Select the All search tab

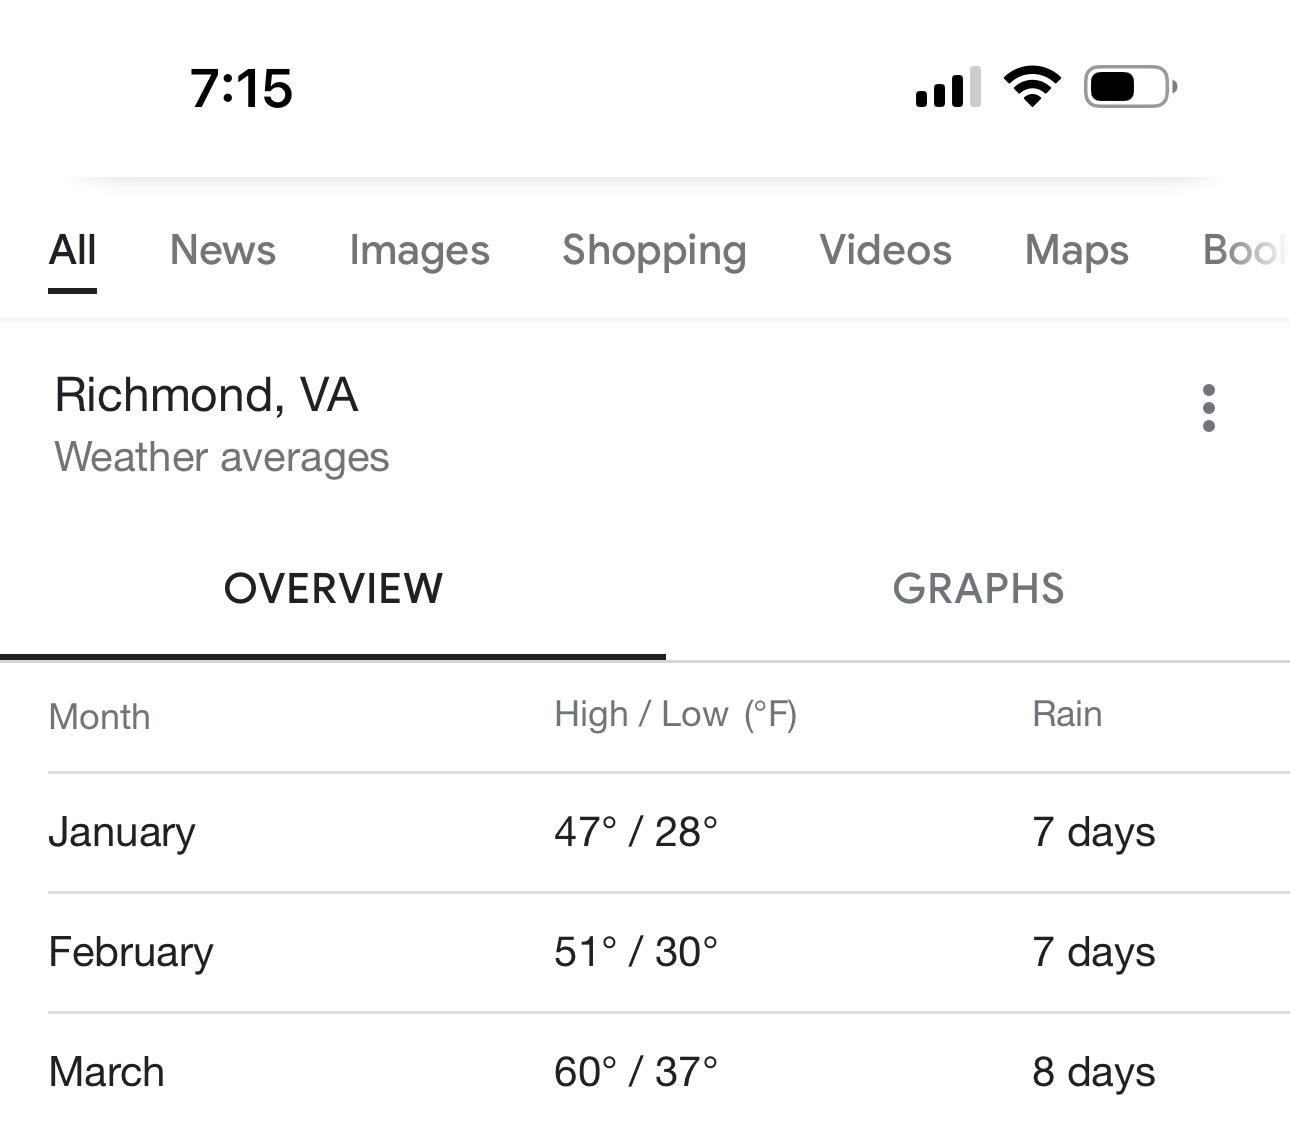(72, 250)
